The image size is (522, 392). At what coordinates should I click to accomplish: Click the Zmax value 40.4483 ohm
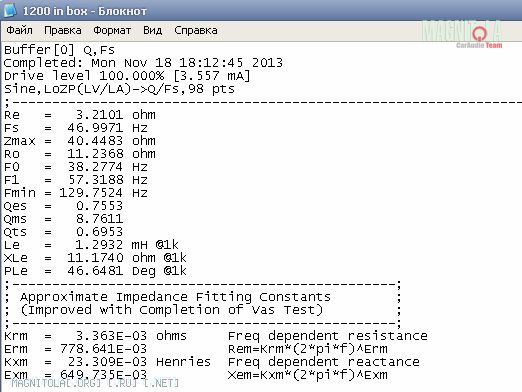tap(111, 141)
